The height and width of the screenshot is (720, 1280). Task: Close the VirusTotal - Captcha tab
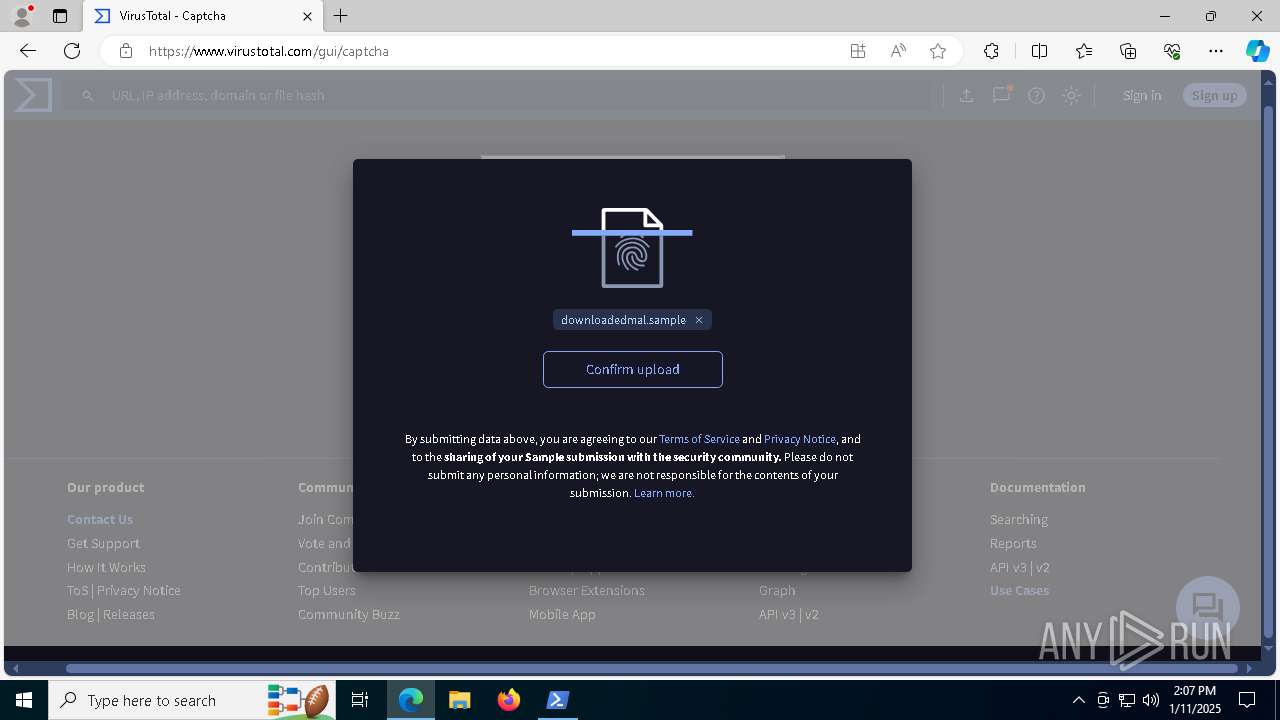click(x=307, y=16)
